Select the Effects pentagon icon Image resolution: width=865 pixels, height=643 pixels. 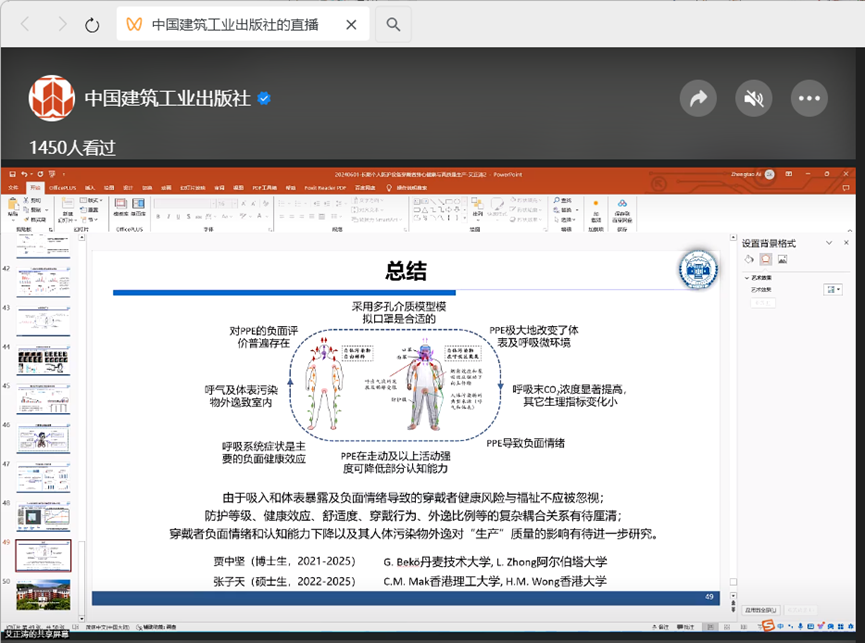[765, 260]
